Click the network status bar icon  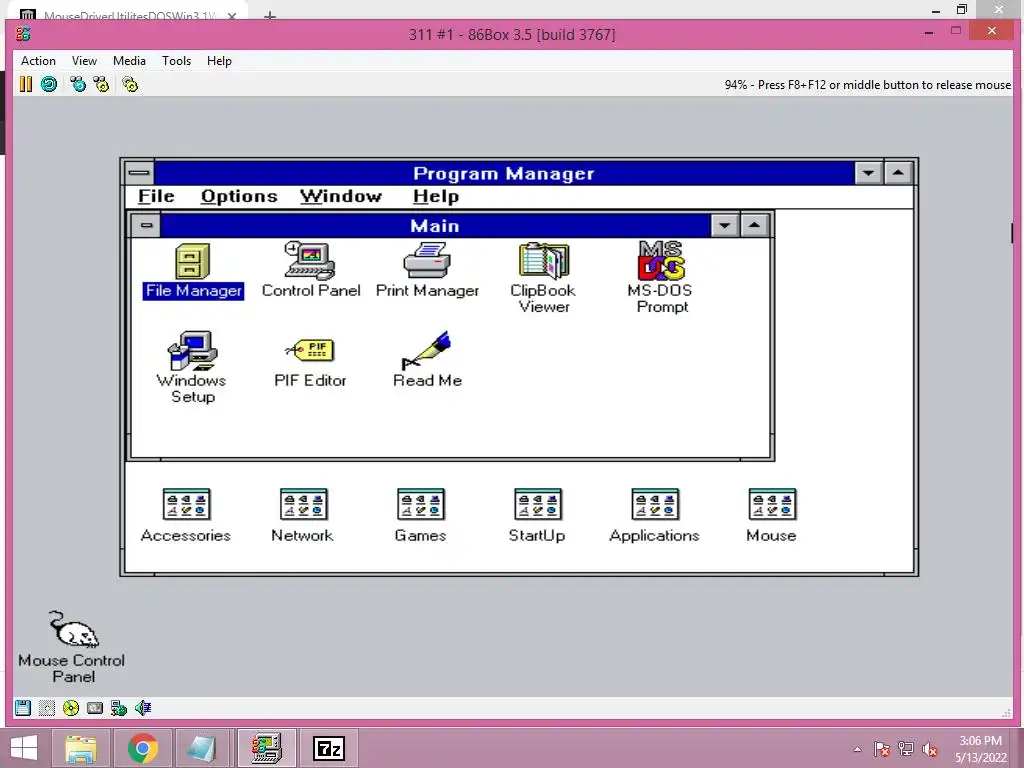tap(119, 708)
